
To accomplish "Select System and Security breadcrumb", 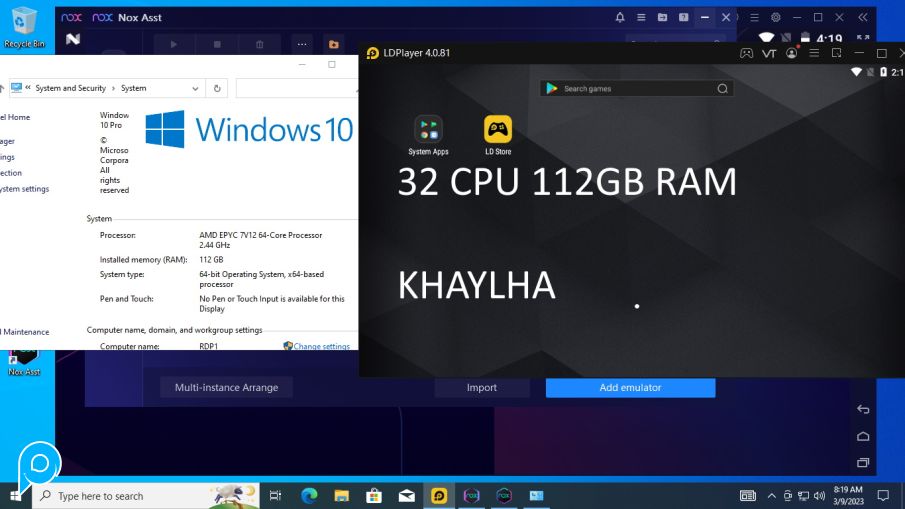I will pos(70,88).
